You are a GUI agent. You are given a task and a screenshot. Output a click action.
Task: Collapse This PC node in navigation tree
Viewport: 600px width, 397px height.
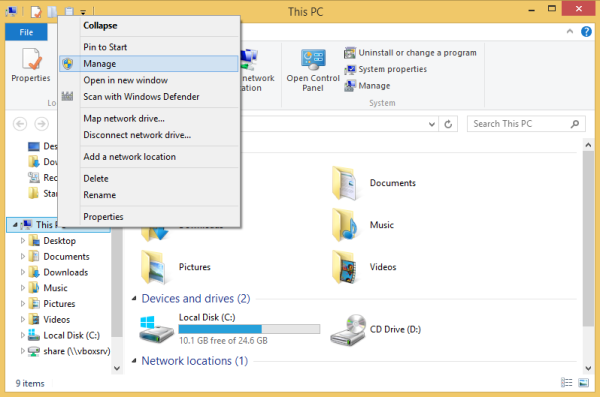pos(15,225)
